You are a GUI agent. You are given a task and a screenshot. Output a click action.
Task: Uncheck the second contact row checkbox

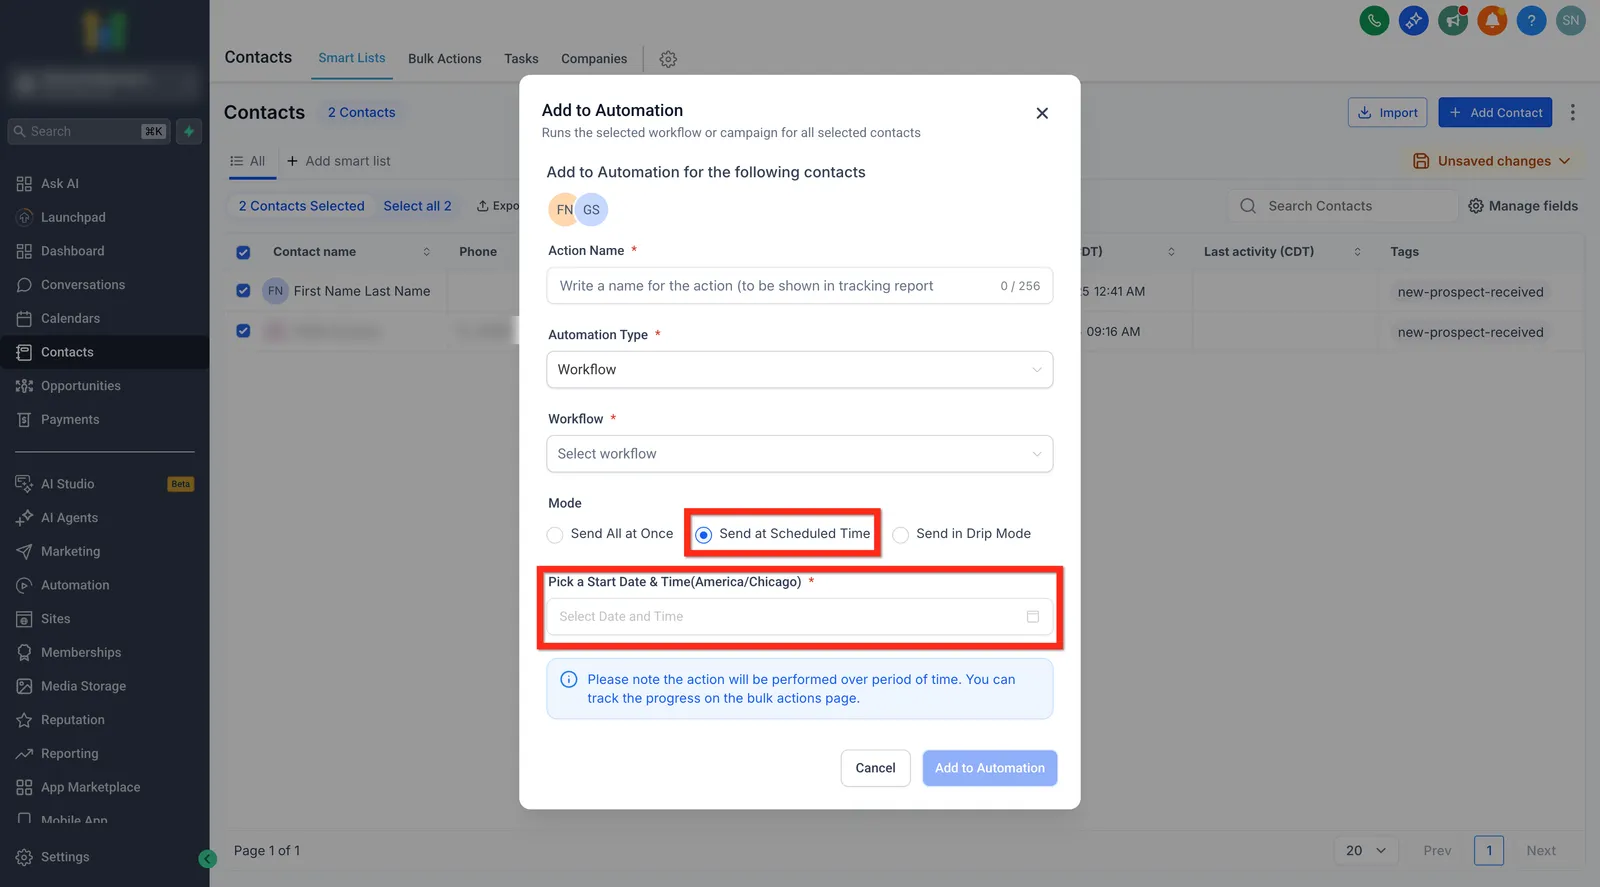point(243,331)
